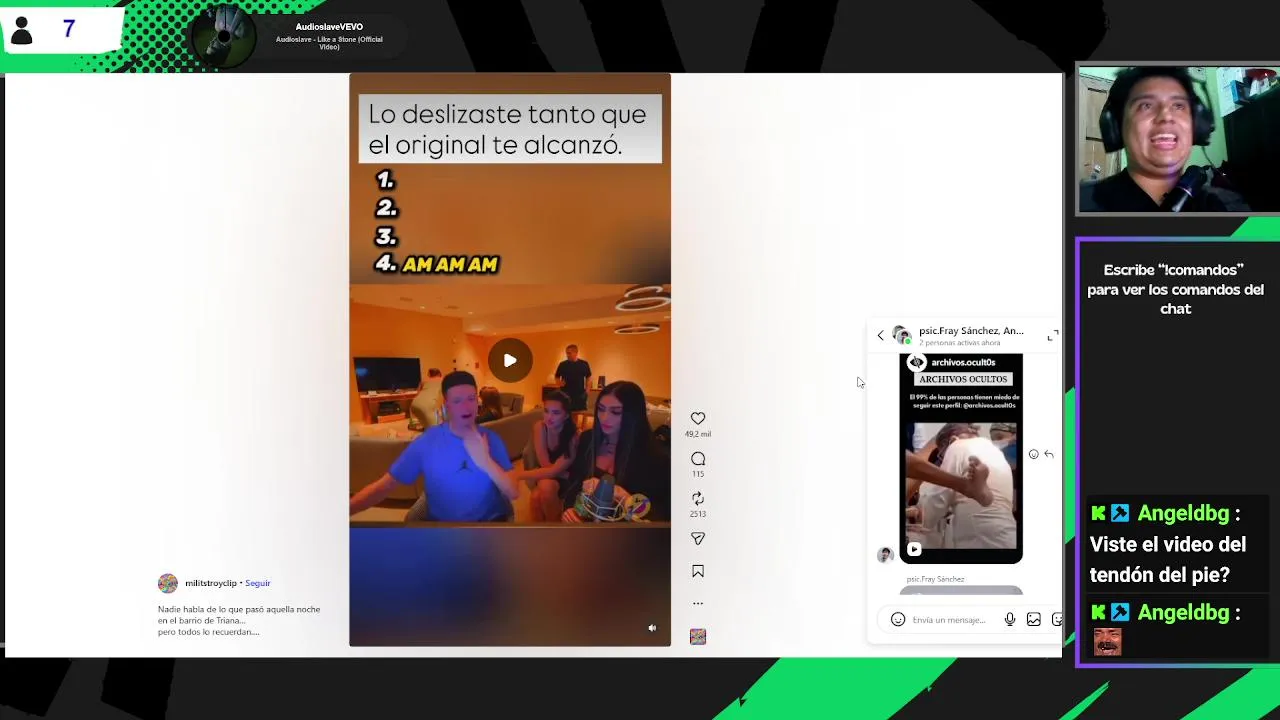
Task: Focus the 'Envía un mensaje...' input field
Action: pos(950,620)
